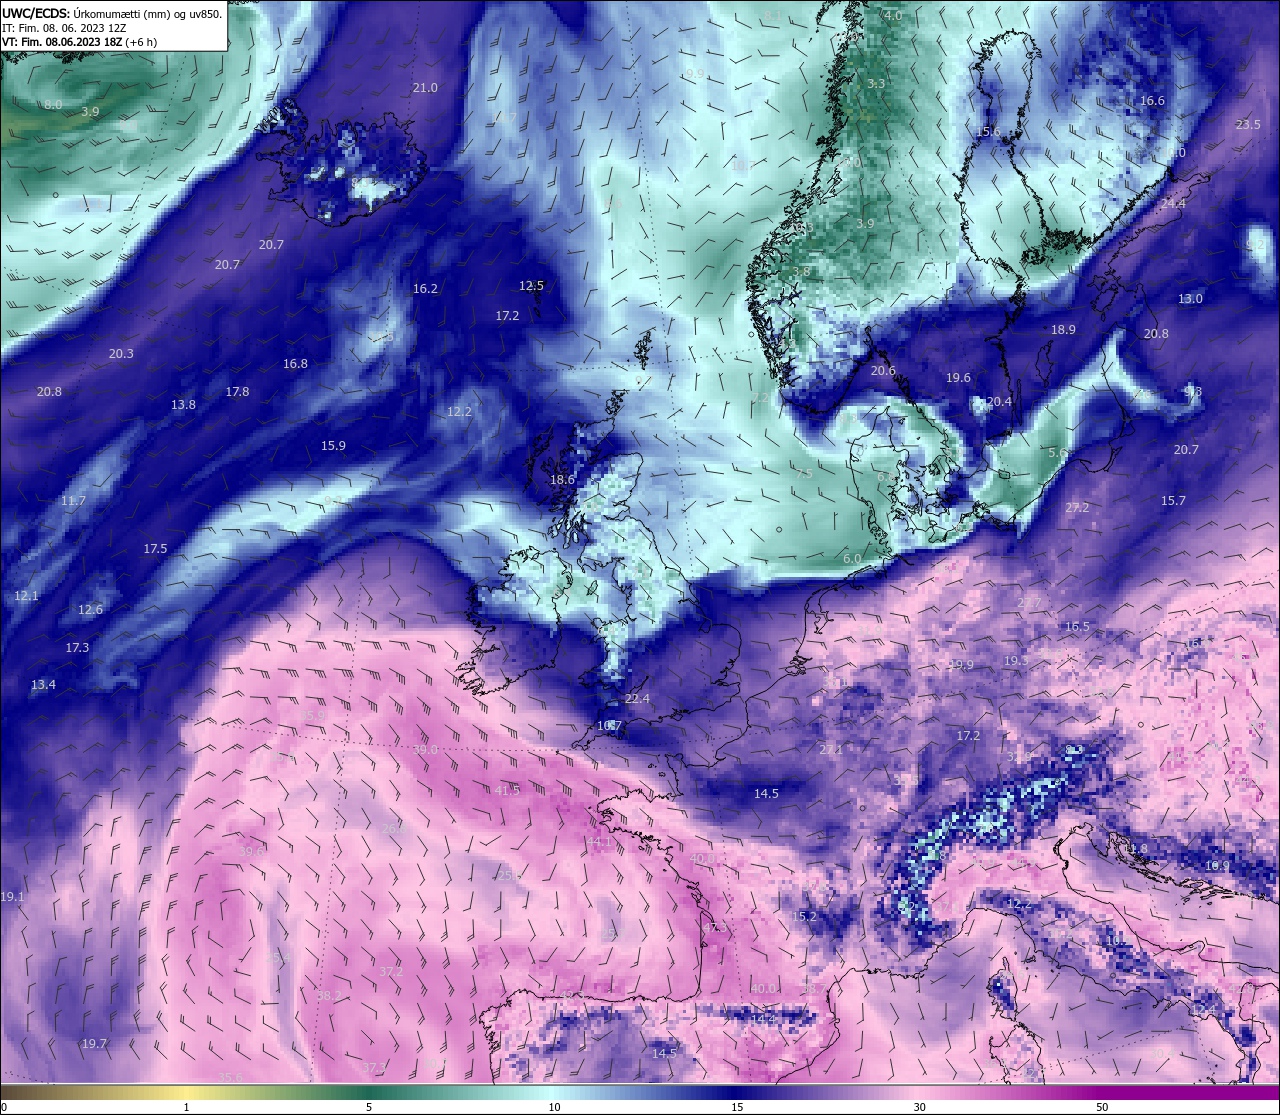Select the 16.6 value over Russia
This screenshot has height=1115, width=1280.
pos(1152,101)
